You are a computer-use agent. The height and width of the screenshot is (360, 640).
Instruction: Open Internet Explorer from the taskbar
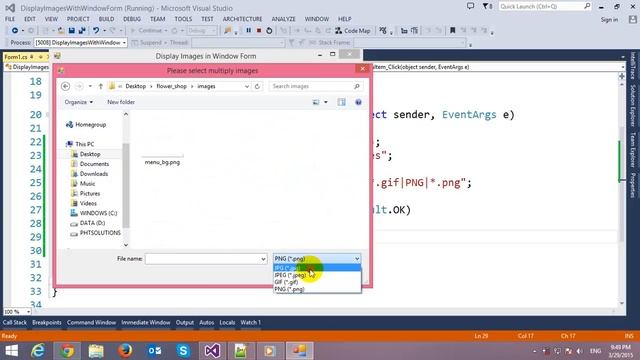pyautogui.click(x=38, y=351)
